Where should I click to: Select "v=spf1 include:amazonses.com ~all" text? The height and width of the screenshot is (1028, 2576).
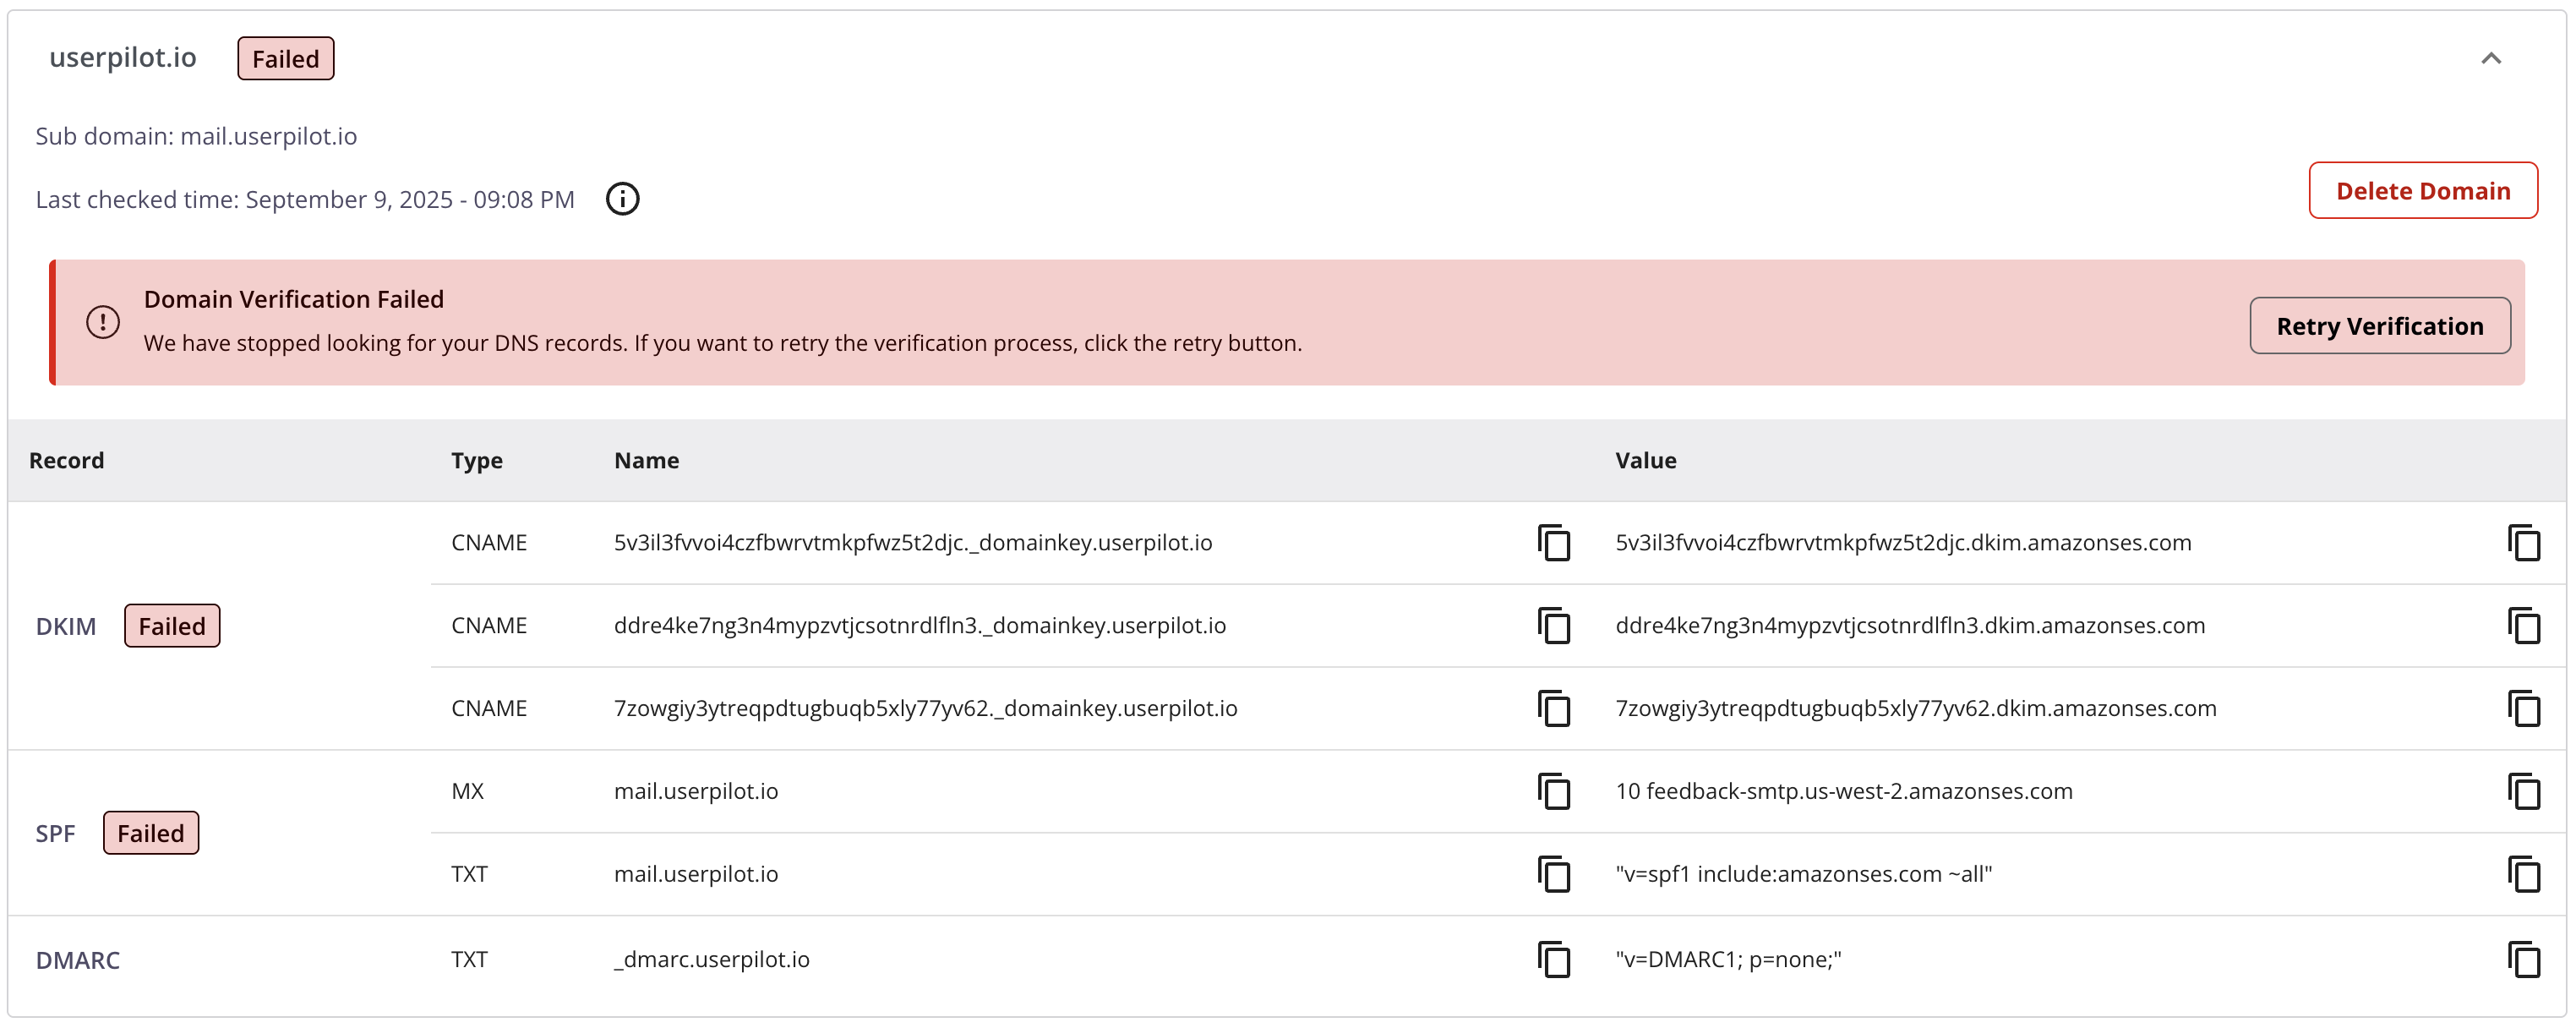click(x=1803, y=874)
